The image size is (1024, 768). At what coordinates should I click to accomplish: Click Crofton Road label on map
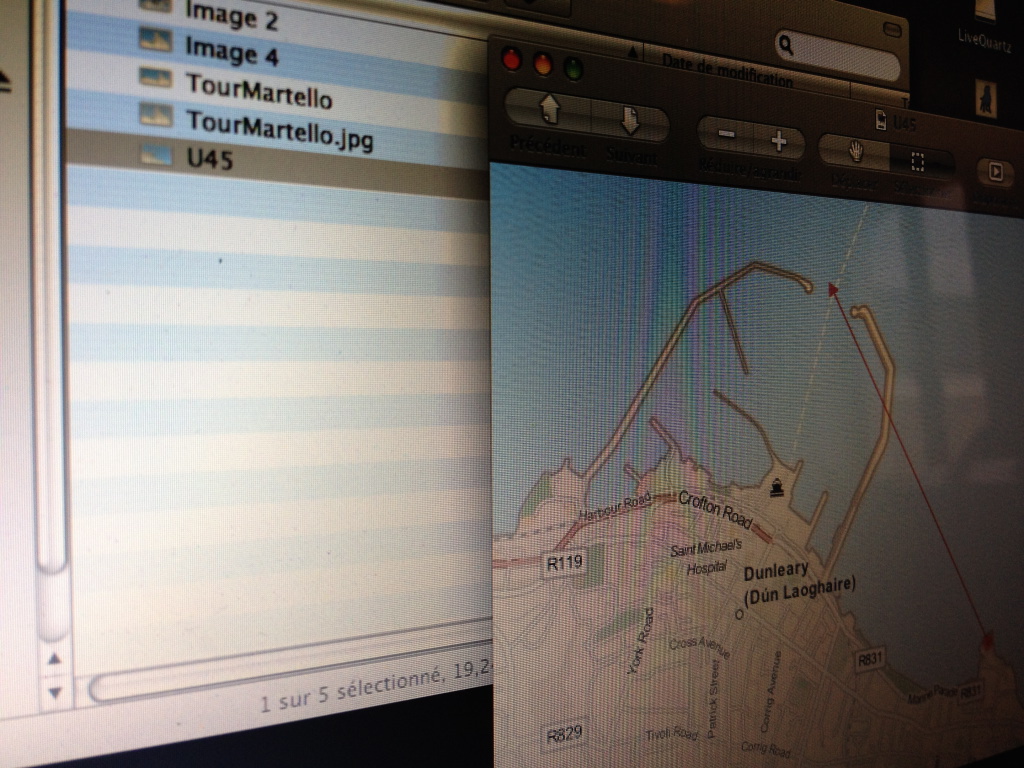tap(714, 509)
